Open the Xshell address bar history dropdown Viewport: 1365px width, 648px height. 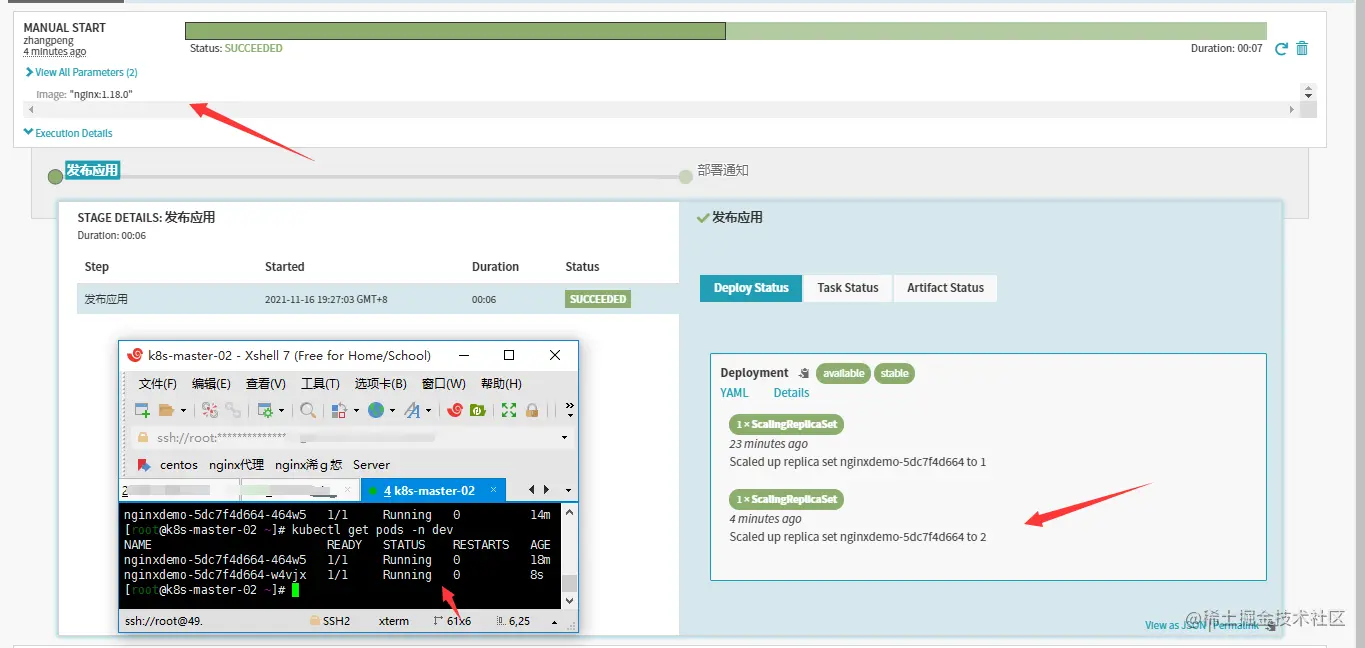(564, 438)
